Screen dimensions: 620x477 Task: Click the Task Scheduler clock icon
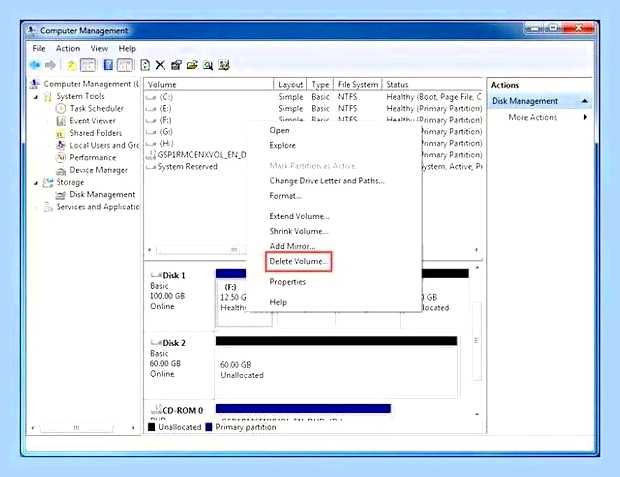click(x=61, y=108)
